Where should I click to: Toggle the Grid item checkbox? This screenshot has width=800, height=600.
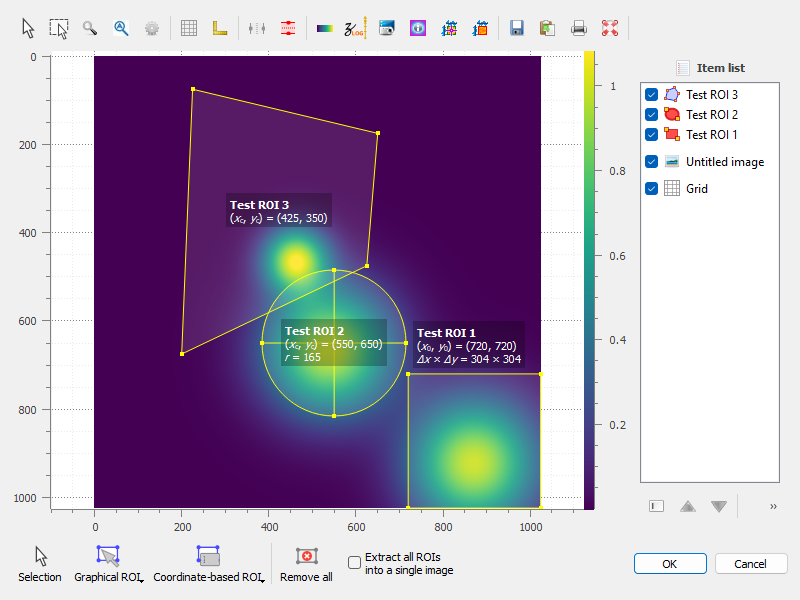[652, 188]
